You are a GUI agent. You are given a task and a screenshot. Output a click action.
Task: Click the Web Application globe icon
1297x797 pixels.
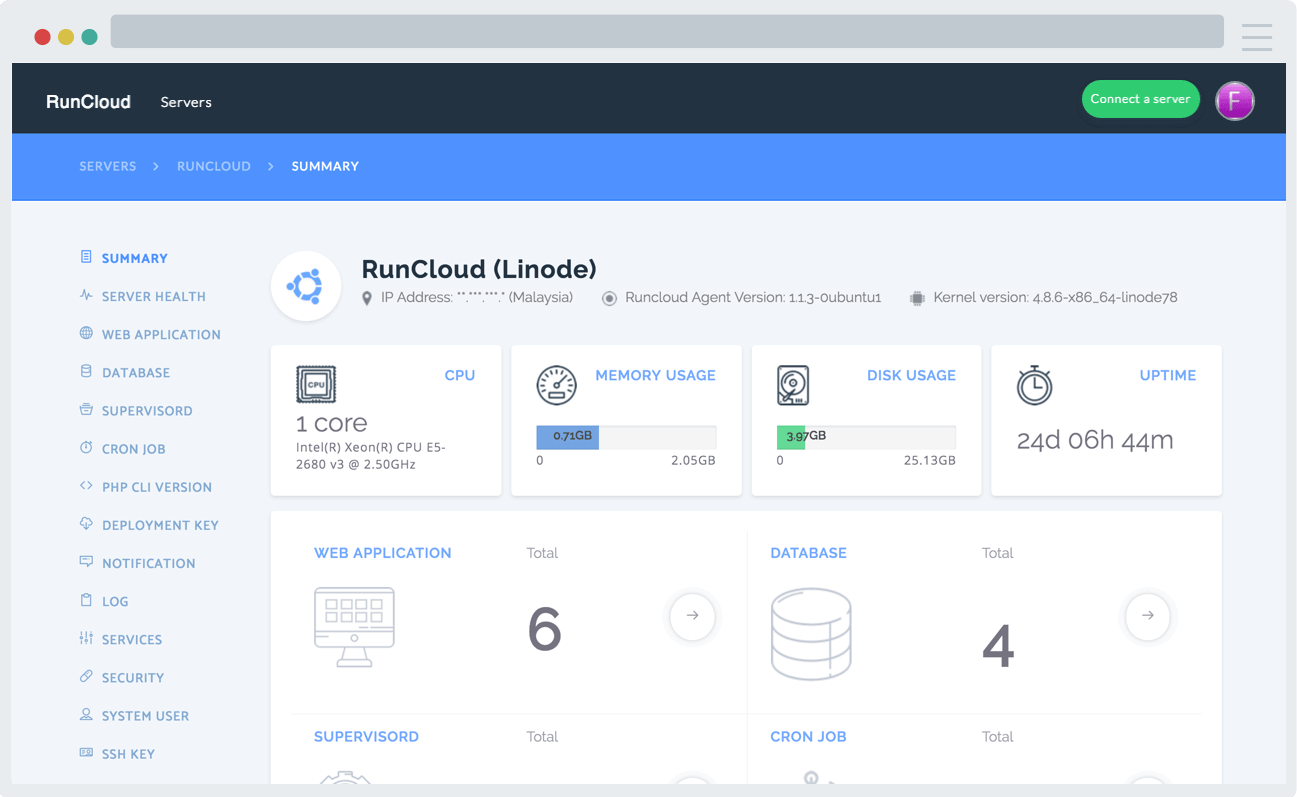[x=86, y=333]
